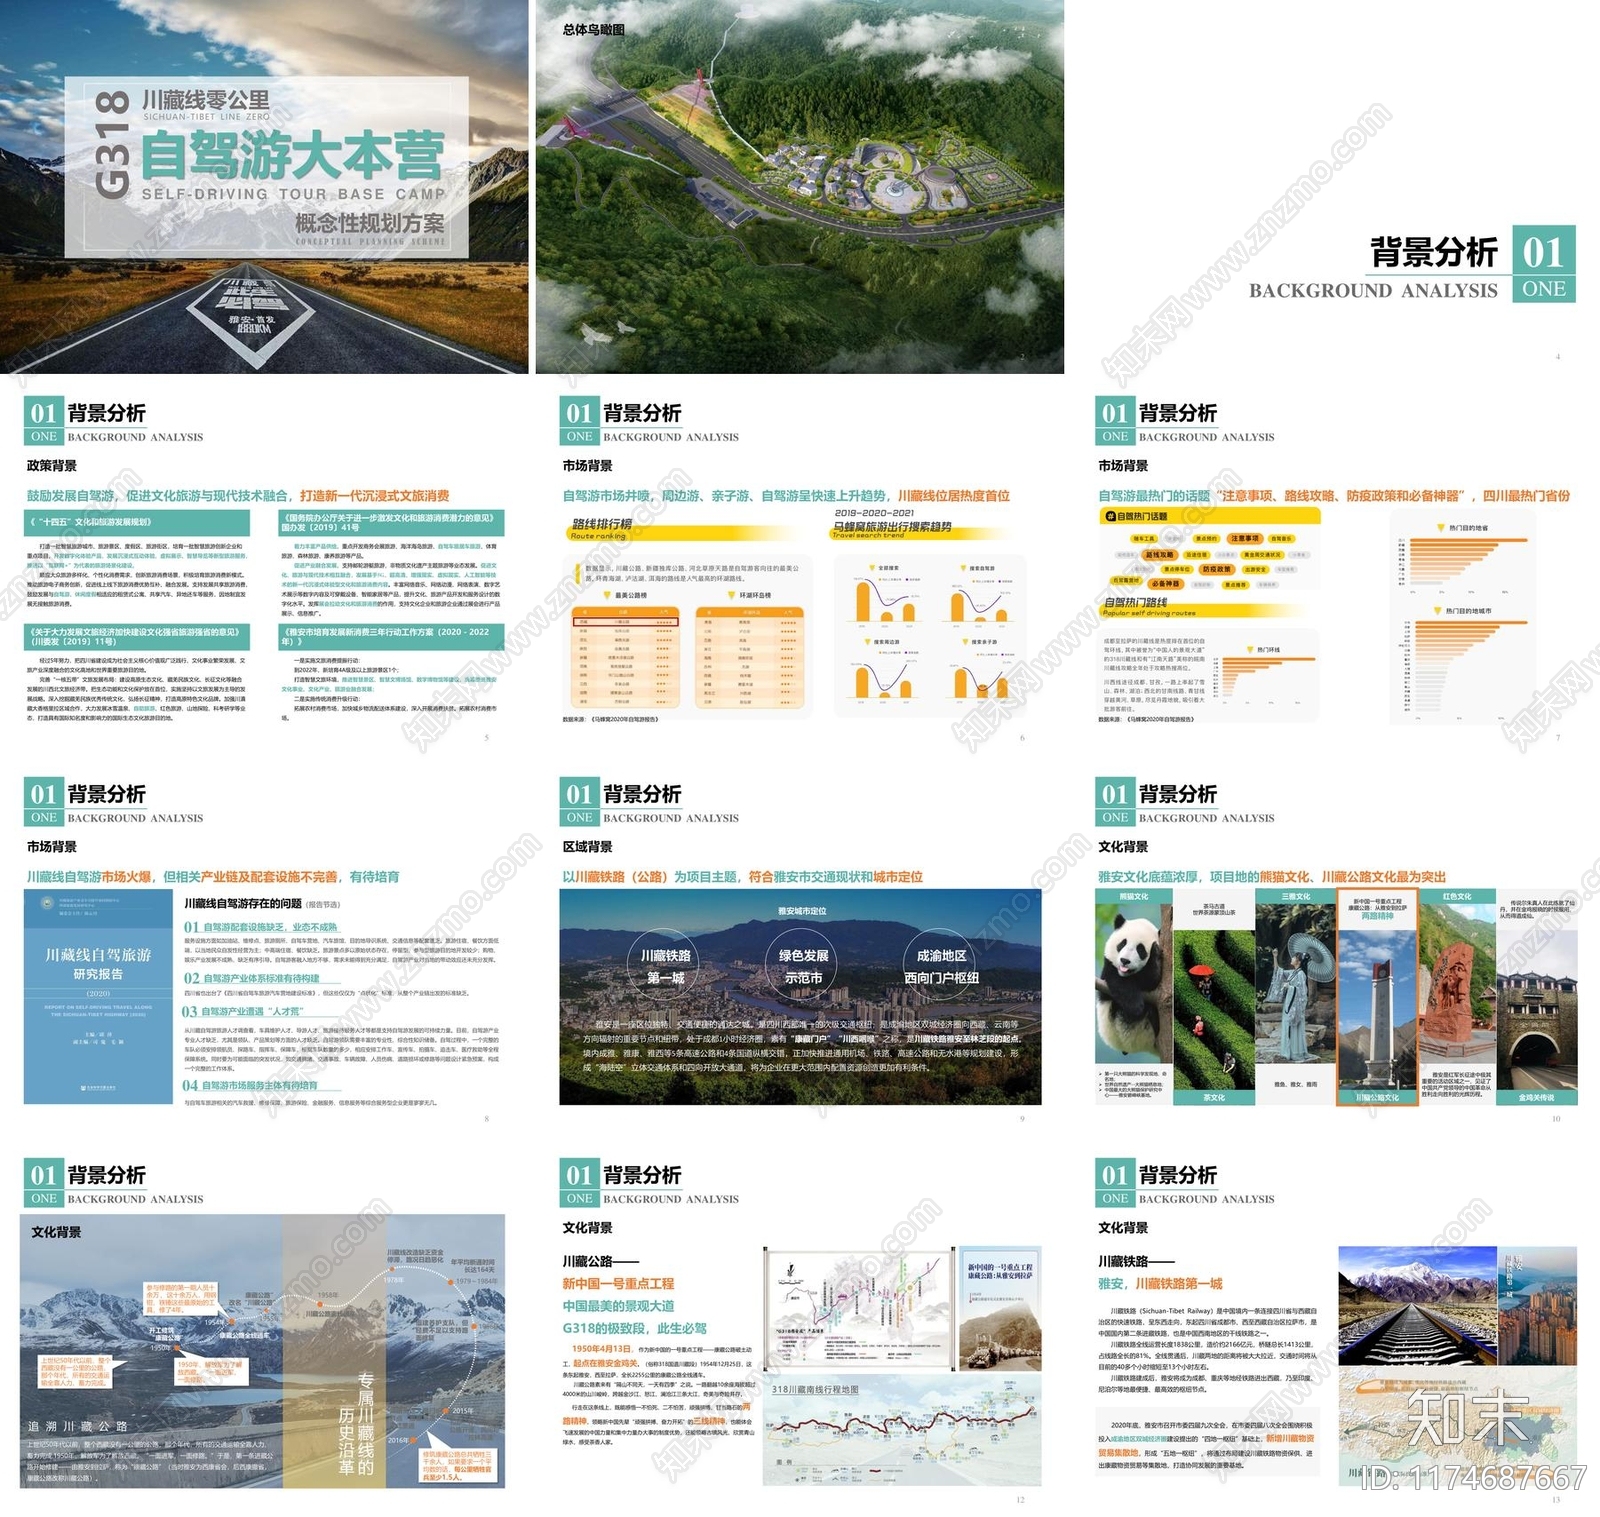
Task: Click vertical text 专属川藏线的历史沿革
Action: 356,1425
